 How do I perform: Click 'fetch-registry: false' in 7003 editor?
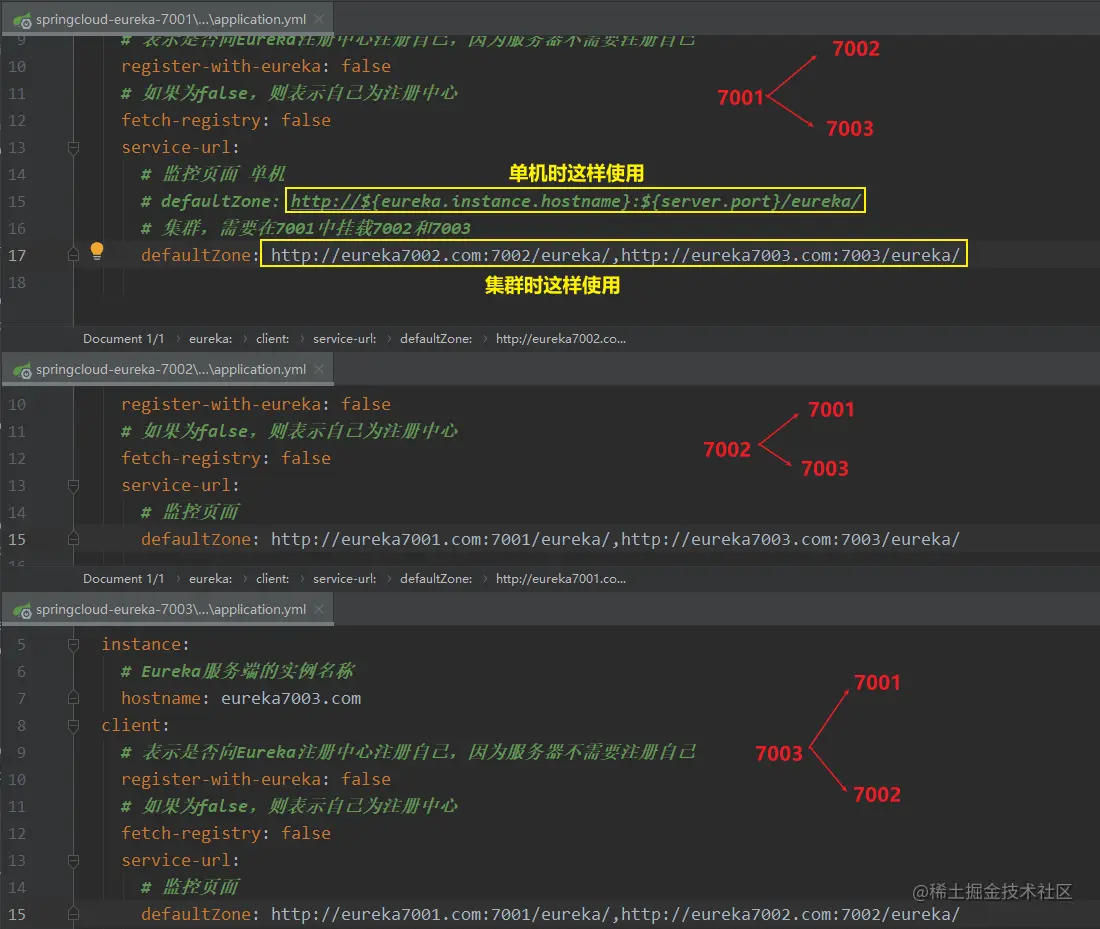coord(225,834)
